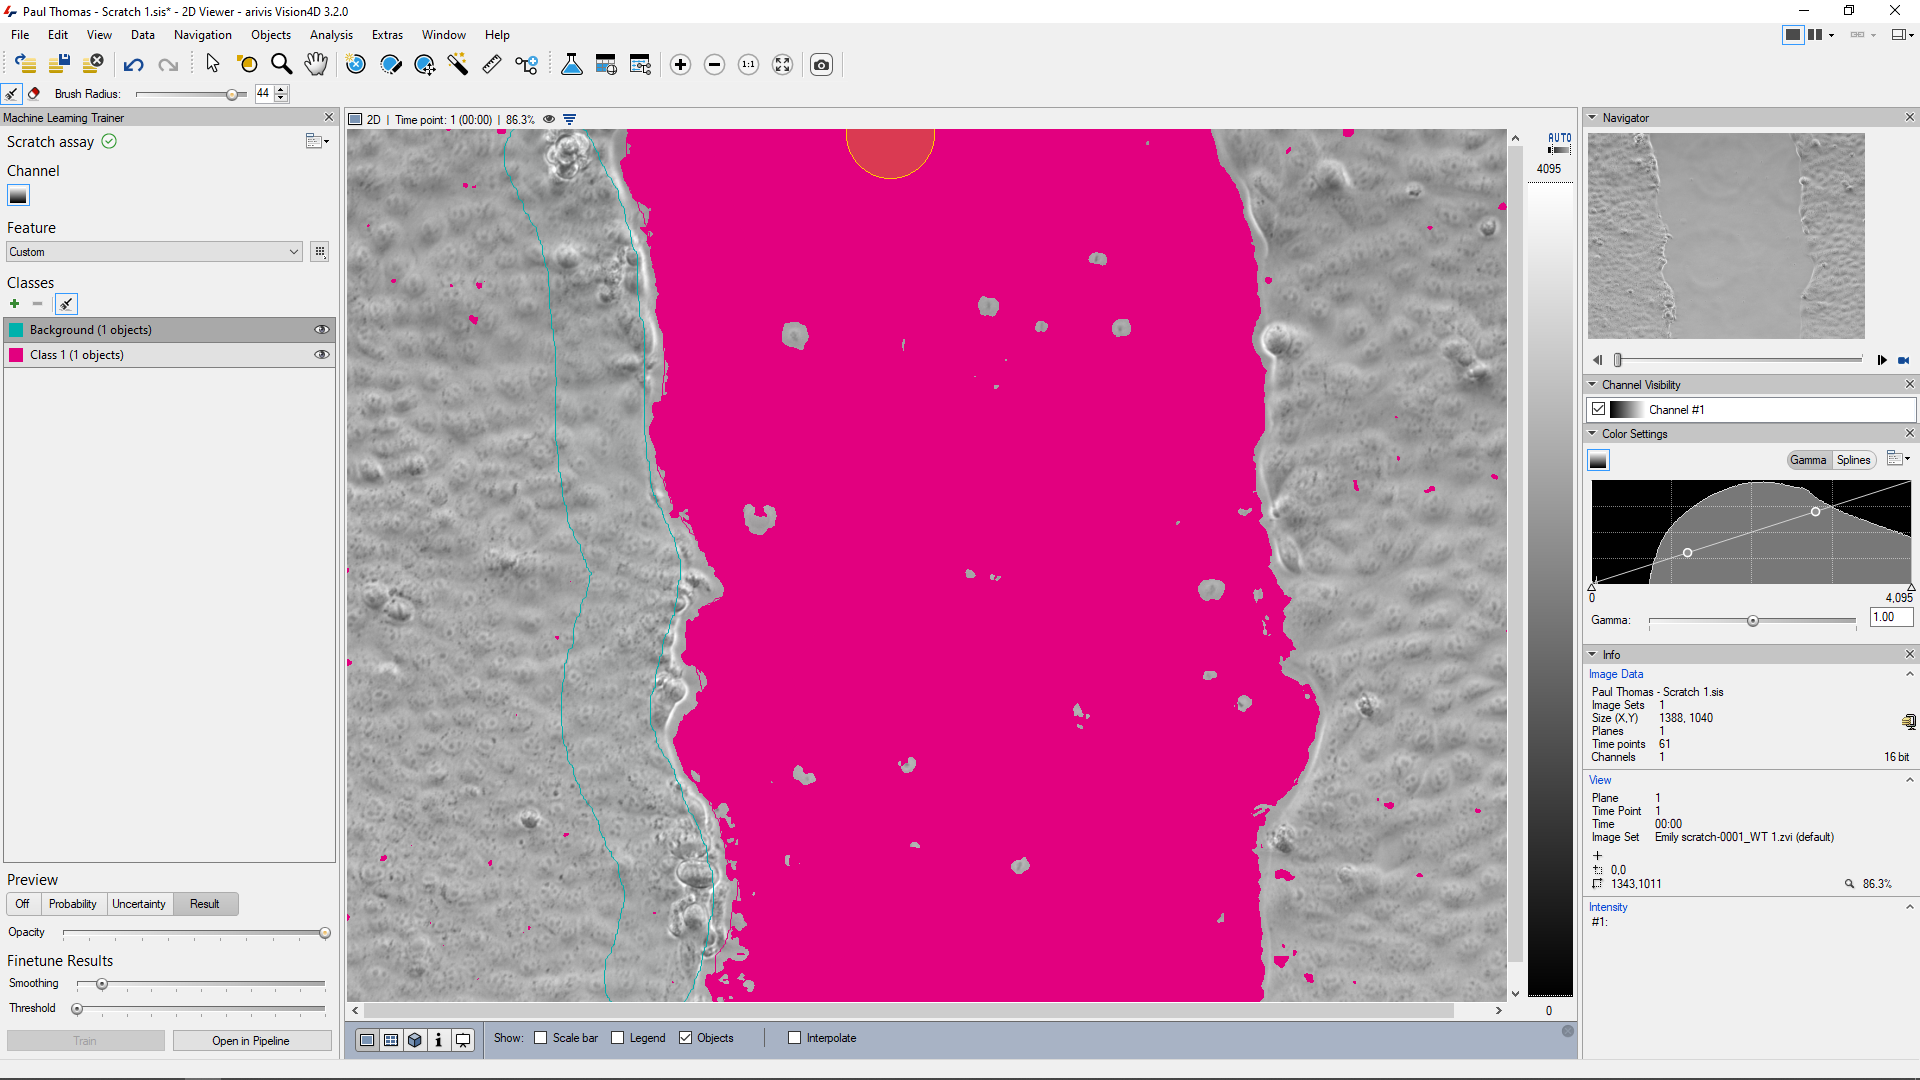Click the save document icon
1920x1080 pixels.
tap(59, 64)
